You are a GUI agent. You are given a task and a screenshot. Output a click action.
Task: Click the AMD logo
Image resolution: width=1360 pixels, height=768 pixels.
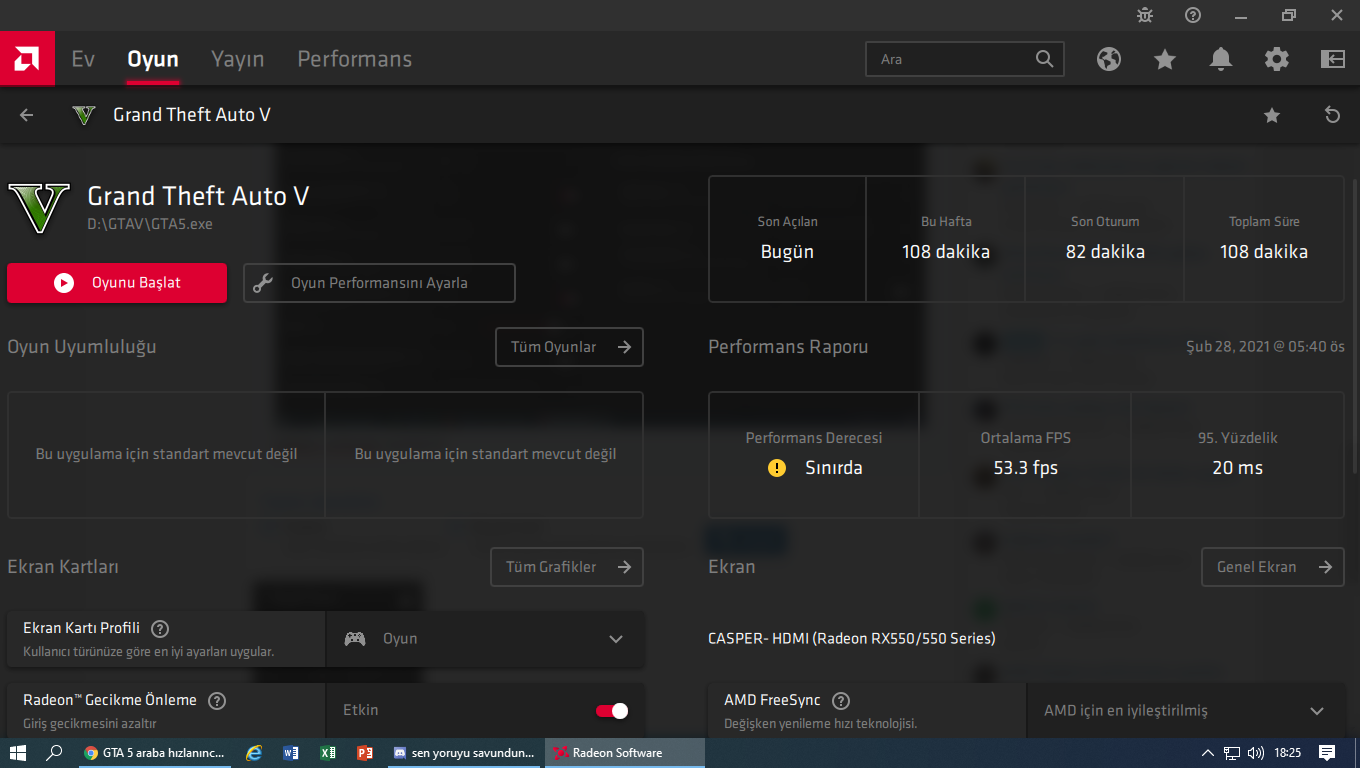27,59
